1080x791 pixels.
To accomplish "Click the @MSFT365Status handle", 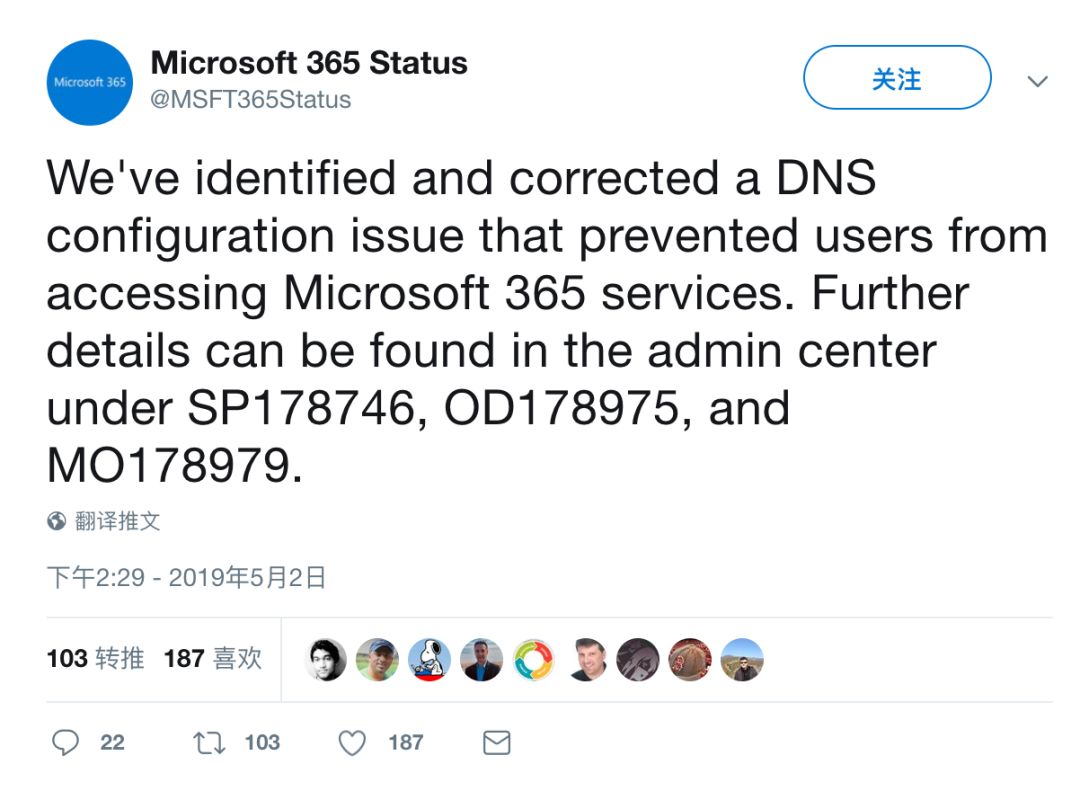I will click(x=251, y=100).
